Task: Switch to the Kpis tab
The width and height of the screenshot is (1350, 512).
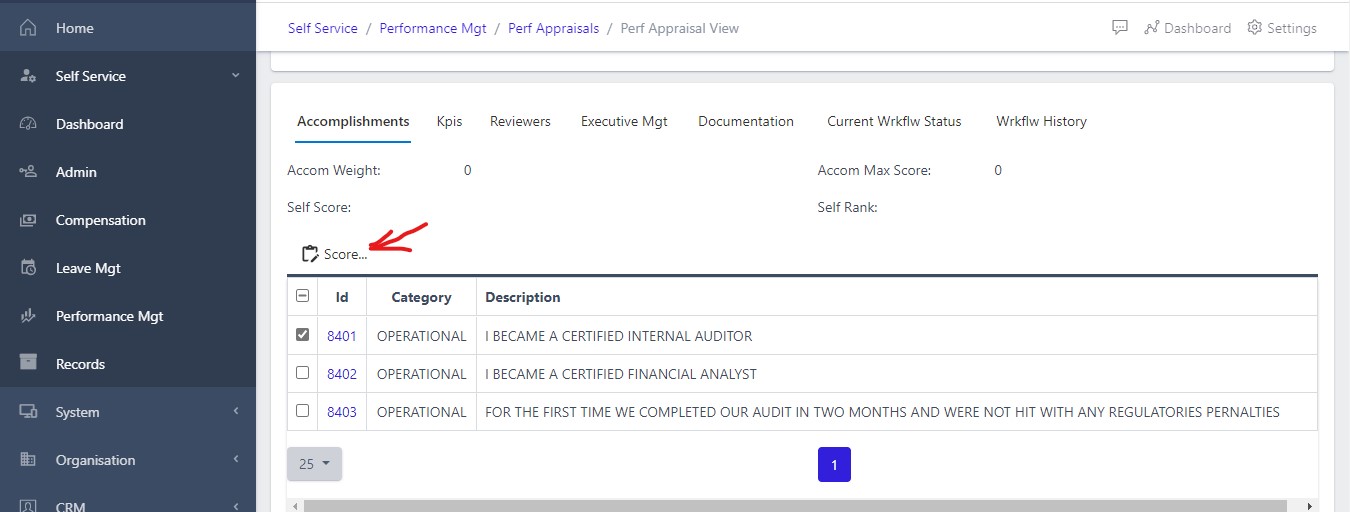Action: 449,121
